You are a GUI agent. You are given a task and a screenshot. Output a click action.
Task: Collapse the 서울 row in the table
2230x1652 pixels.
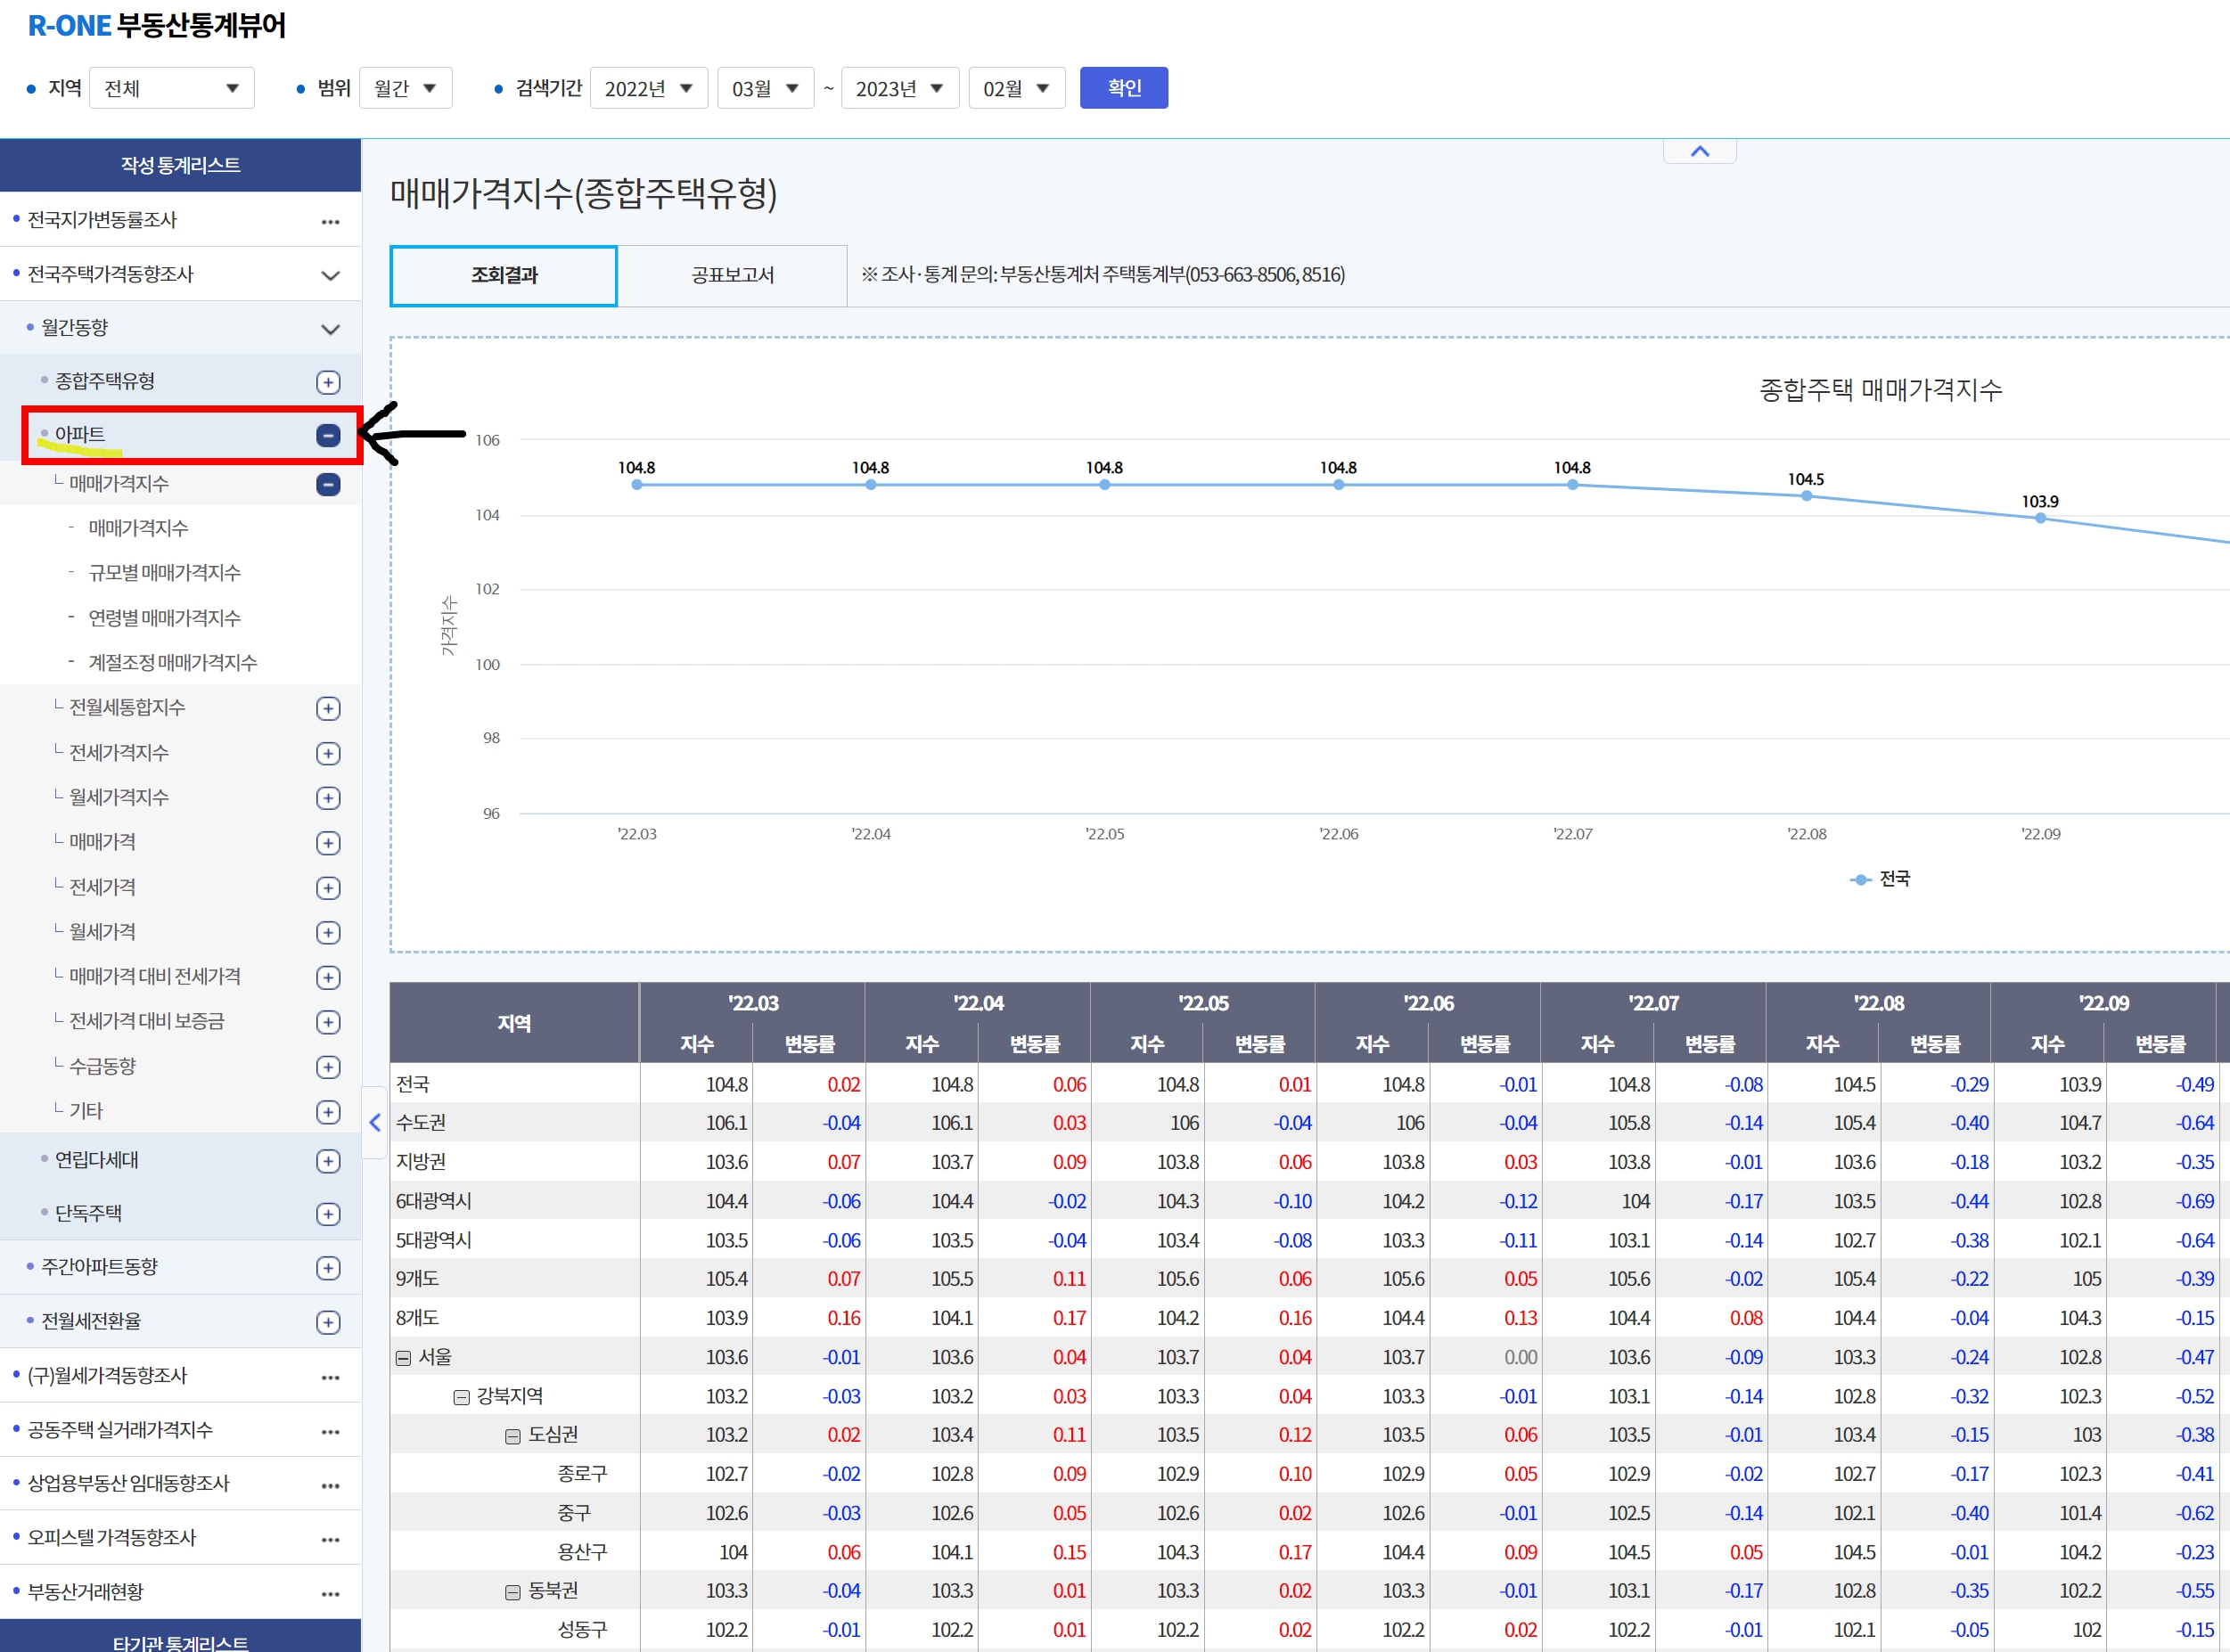coord(403,1358)
